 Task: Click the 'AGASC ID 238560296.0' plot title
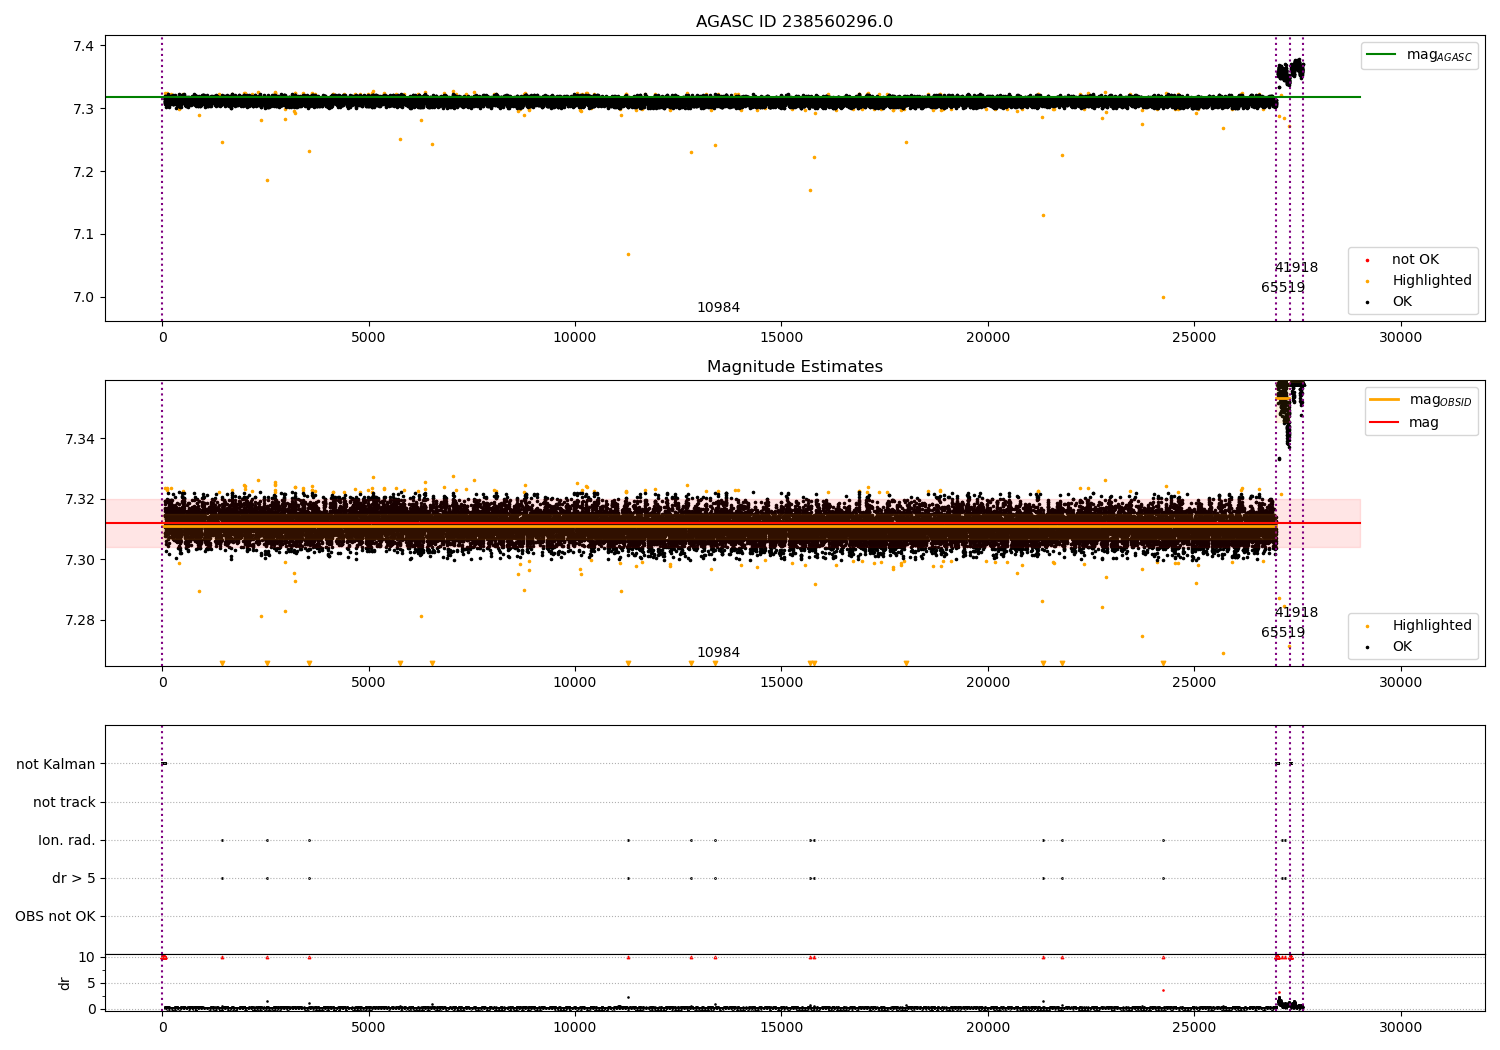(794, 22)
